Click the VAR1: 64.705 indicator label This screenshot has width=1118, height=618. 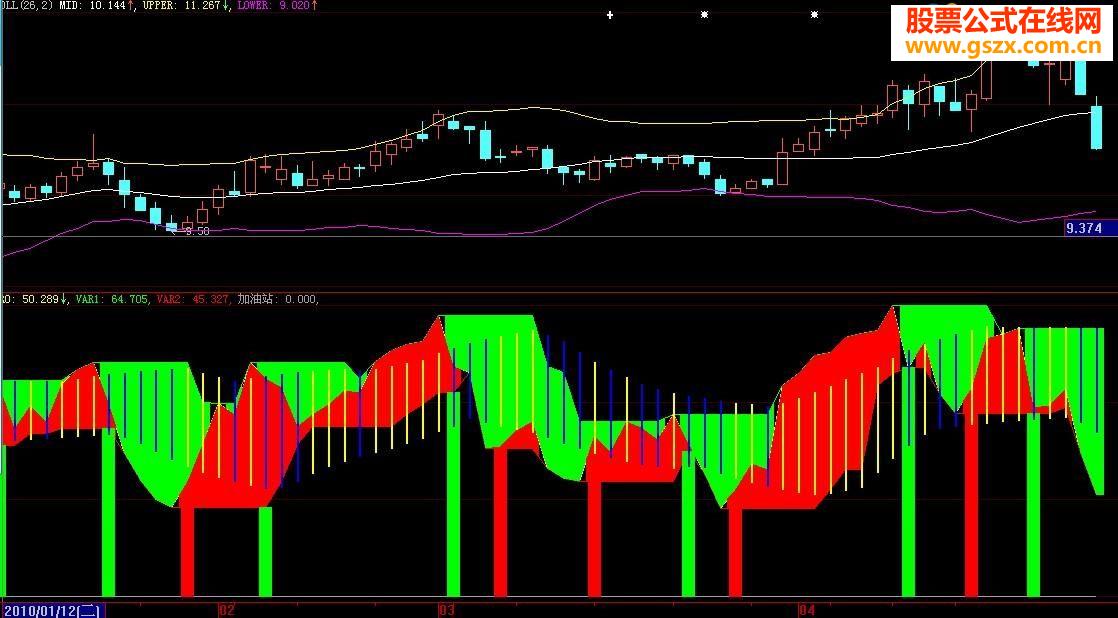point(113,300)
